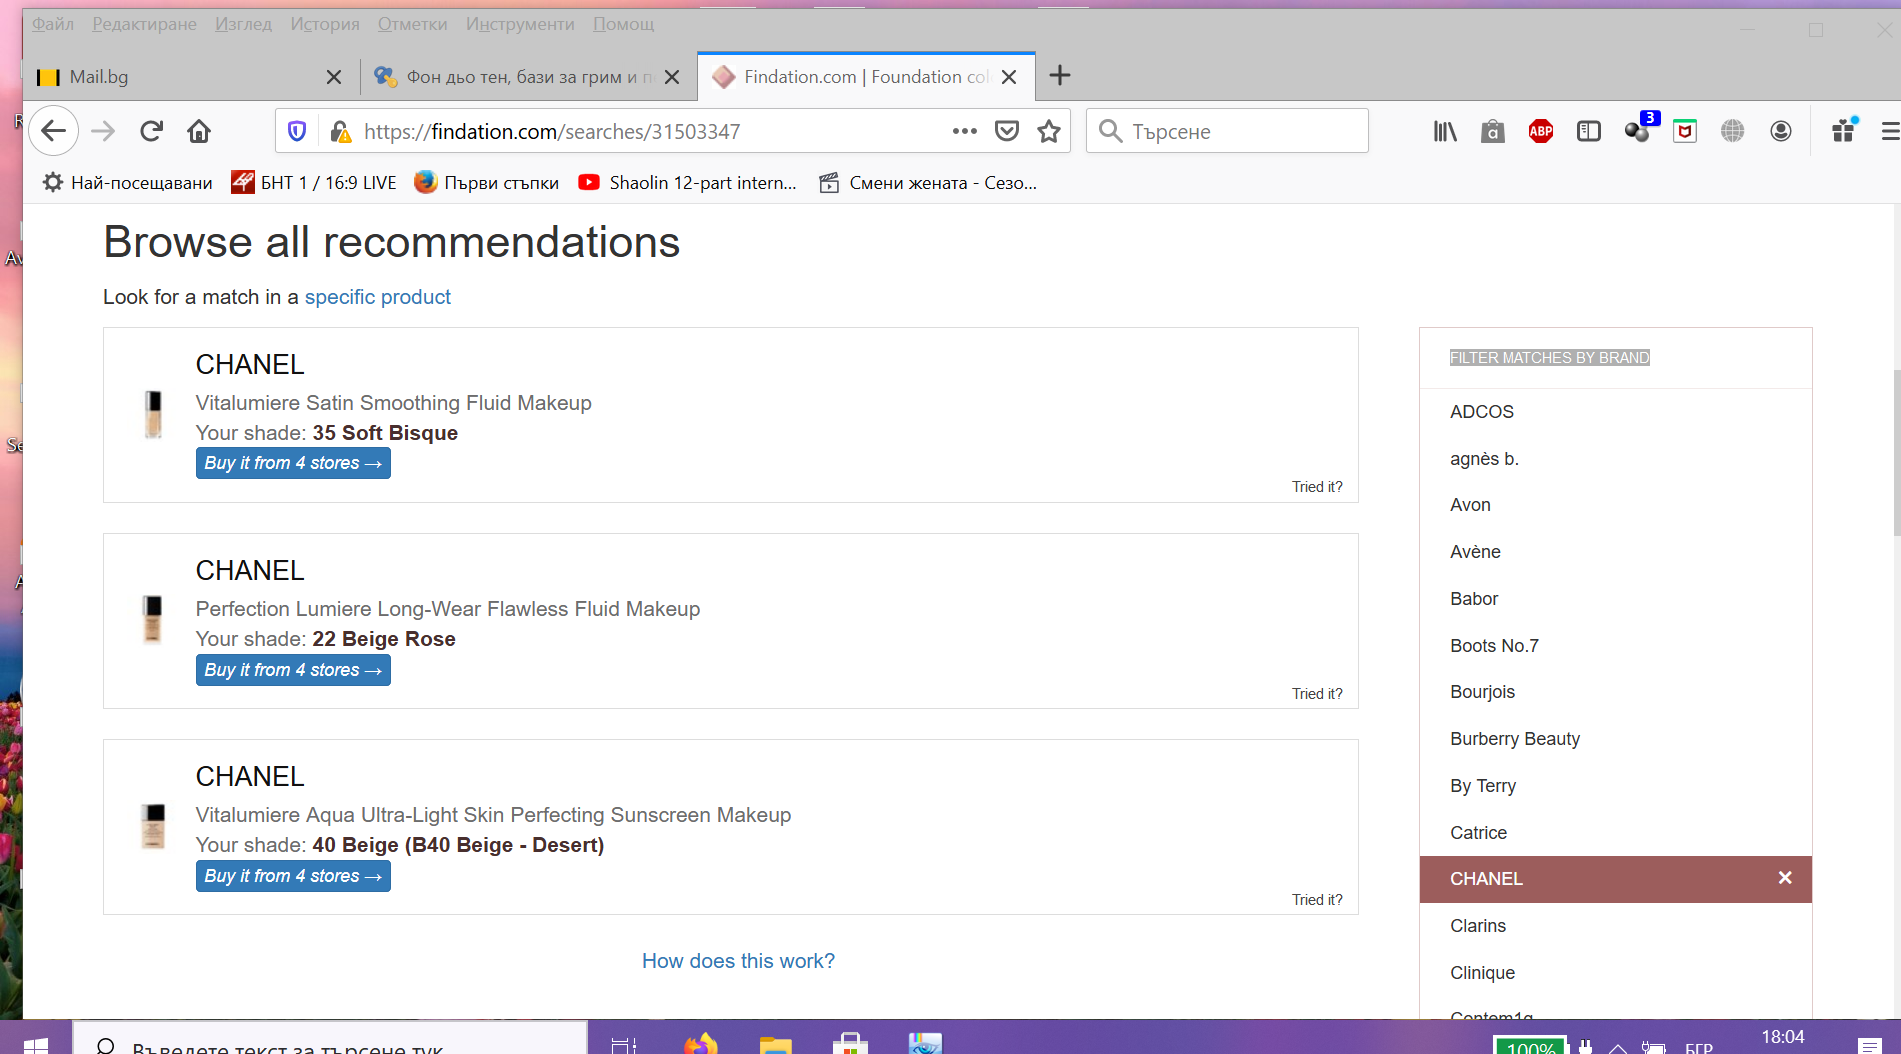Open the Windows Start menu
Image resolution: width=1901 pixels, height=1054 pixels.
[x=36, y=1044]
